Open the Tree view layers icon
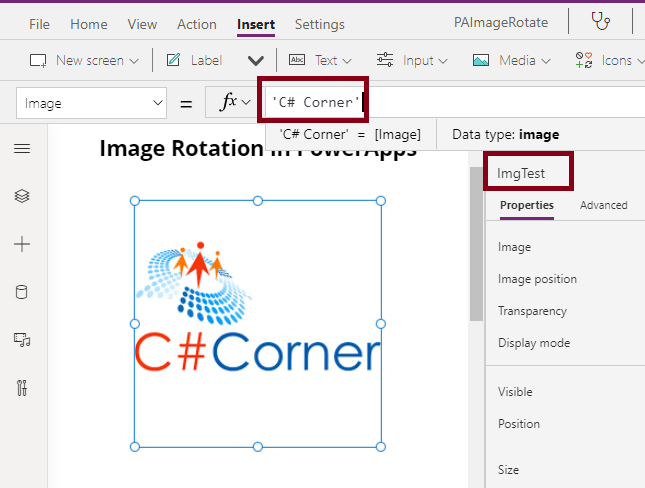The height and width of the screenshot is (488, 645). click(x=22, y=196)
